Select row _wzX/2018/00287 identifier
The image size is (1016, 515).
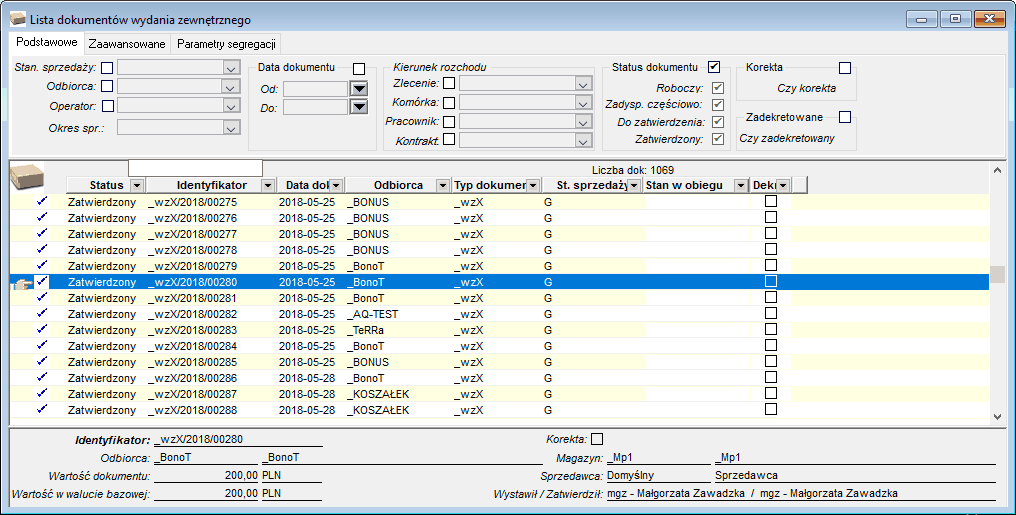point(192,395)
